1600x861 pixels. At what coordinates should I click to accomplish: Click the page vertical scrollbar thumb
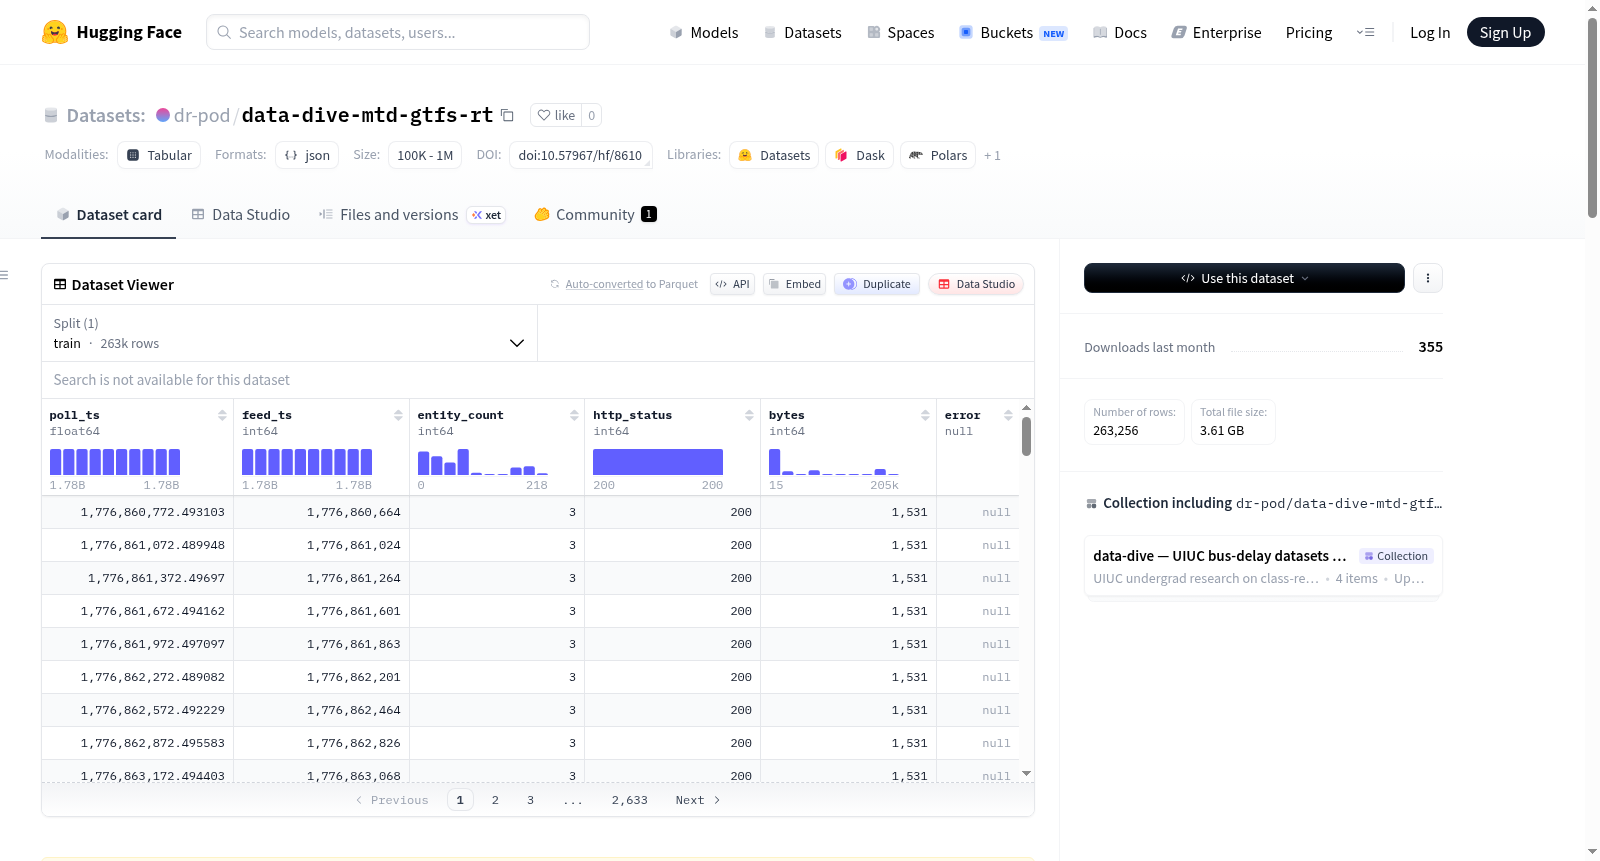point(1592,118)
